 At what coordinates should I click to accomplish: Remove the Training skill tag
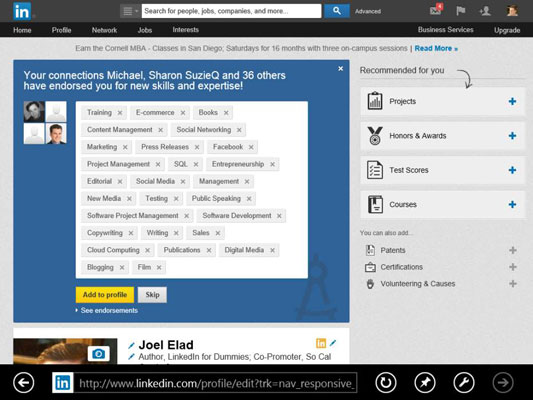click(120, 112)
